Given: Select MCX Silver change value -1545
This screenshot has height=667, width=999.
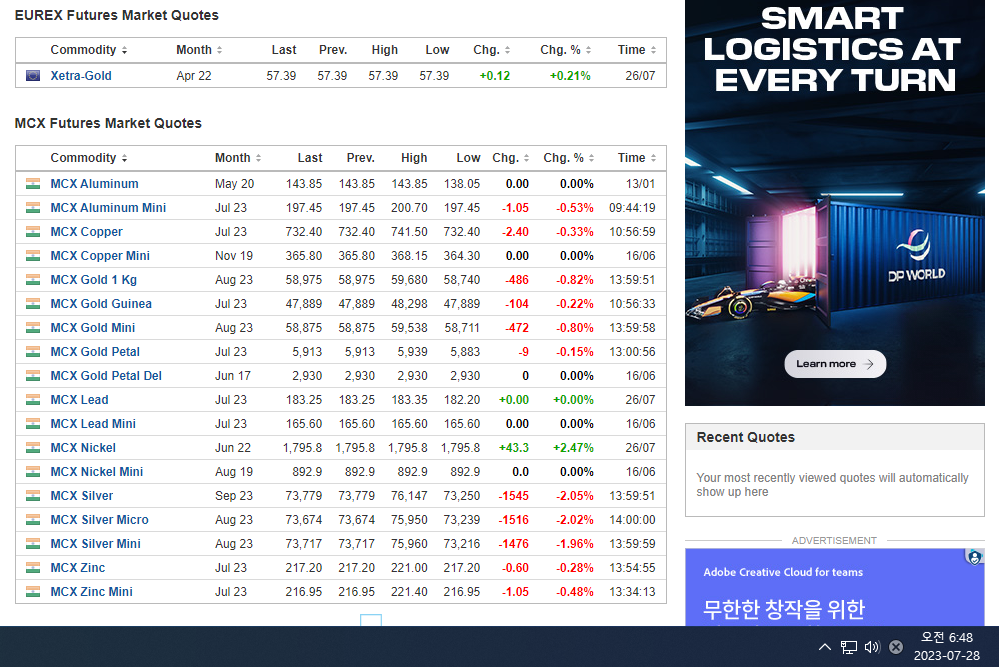Looking at the screenshot, I should pos(514,496).
